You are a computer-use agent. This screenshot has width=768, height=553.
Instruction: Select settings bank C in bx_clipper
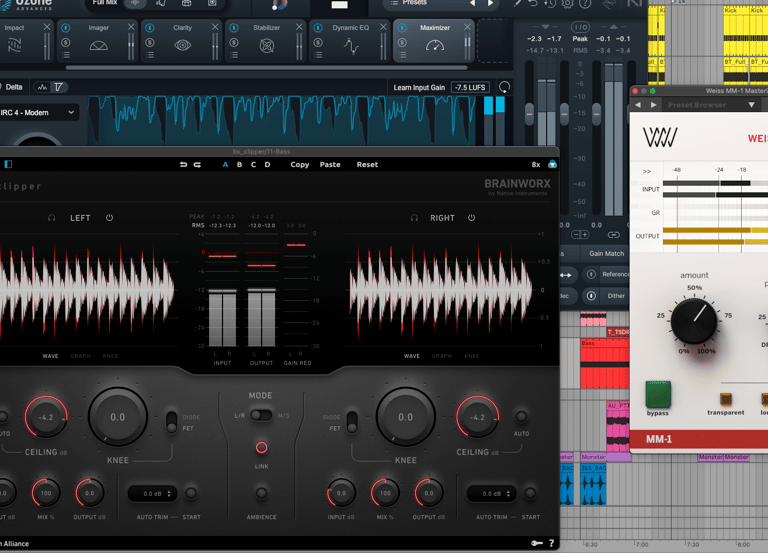click(x=254, y=165)
